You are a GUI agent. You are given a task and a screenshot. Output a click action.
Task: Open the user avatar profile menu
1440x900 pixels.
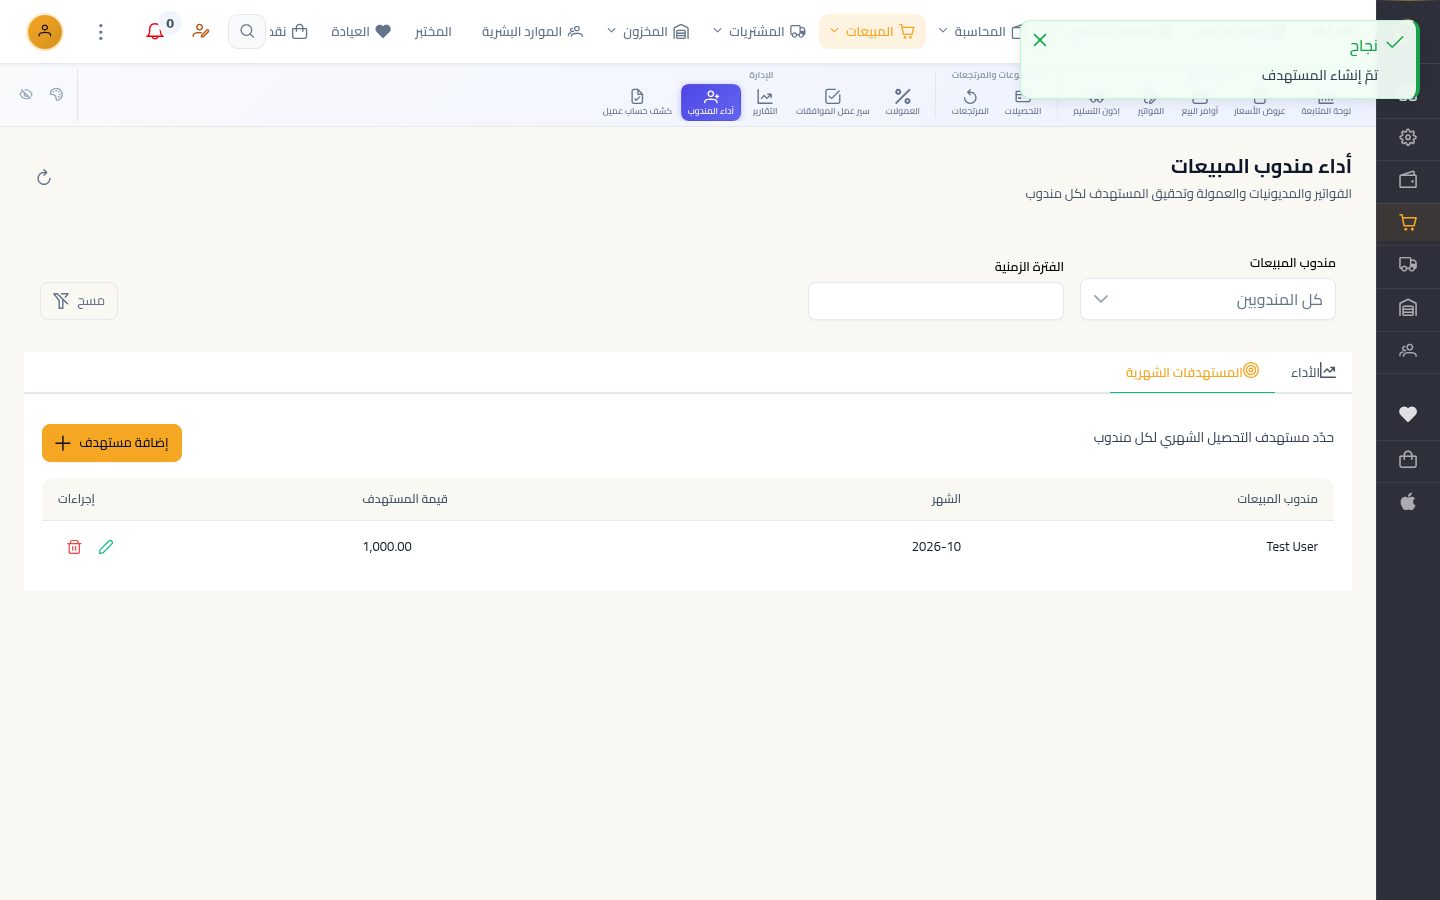pyautogui.click(x=45, y=32)
